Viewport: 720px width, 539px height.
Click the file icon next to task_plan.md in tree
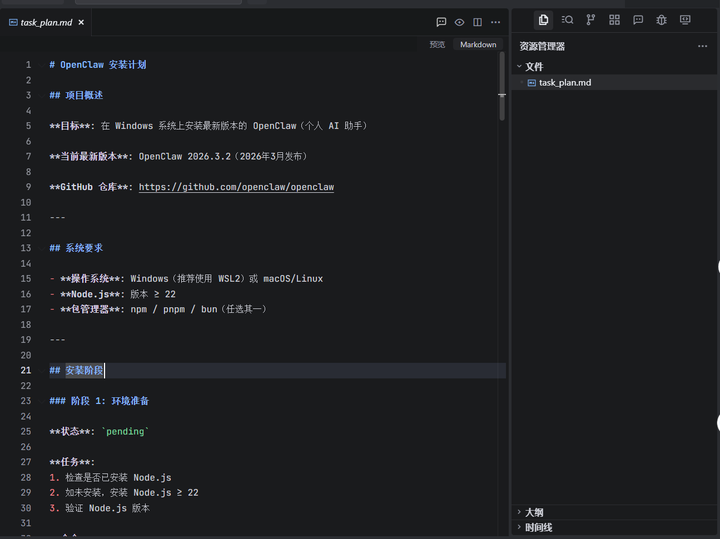pyautogui.click(x=532, y=83)
